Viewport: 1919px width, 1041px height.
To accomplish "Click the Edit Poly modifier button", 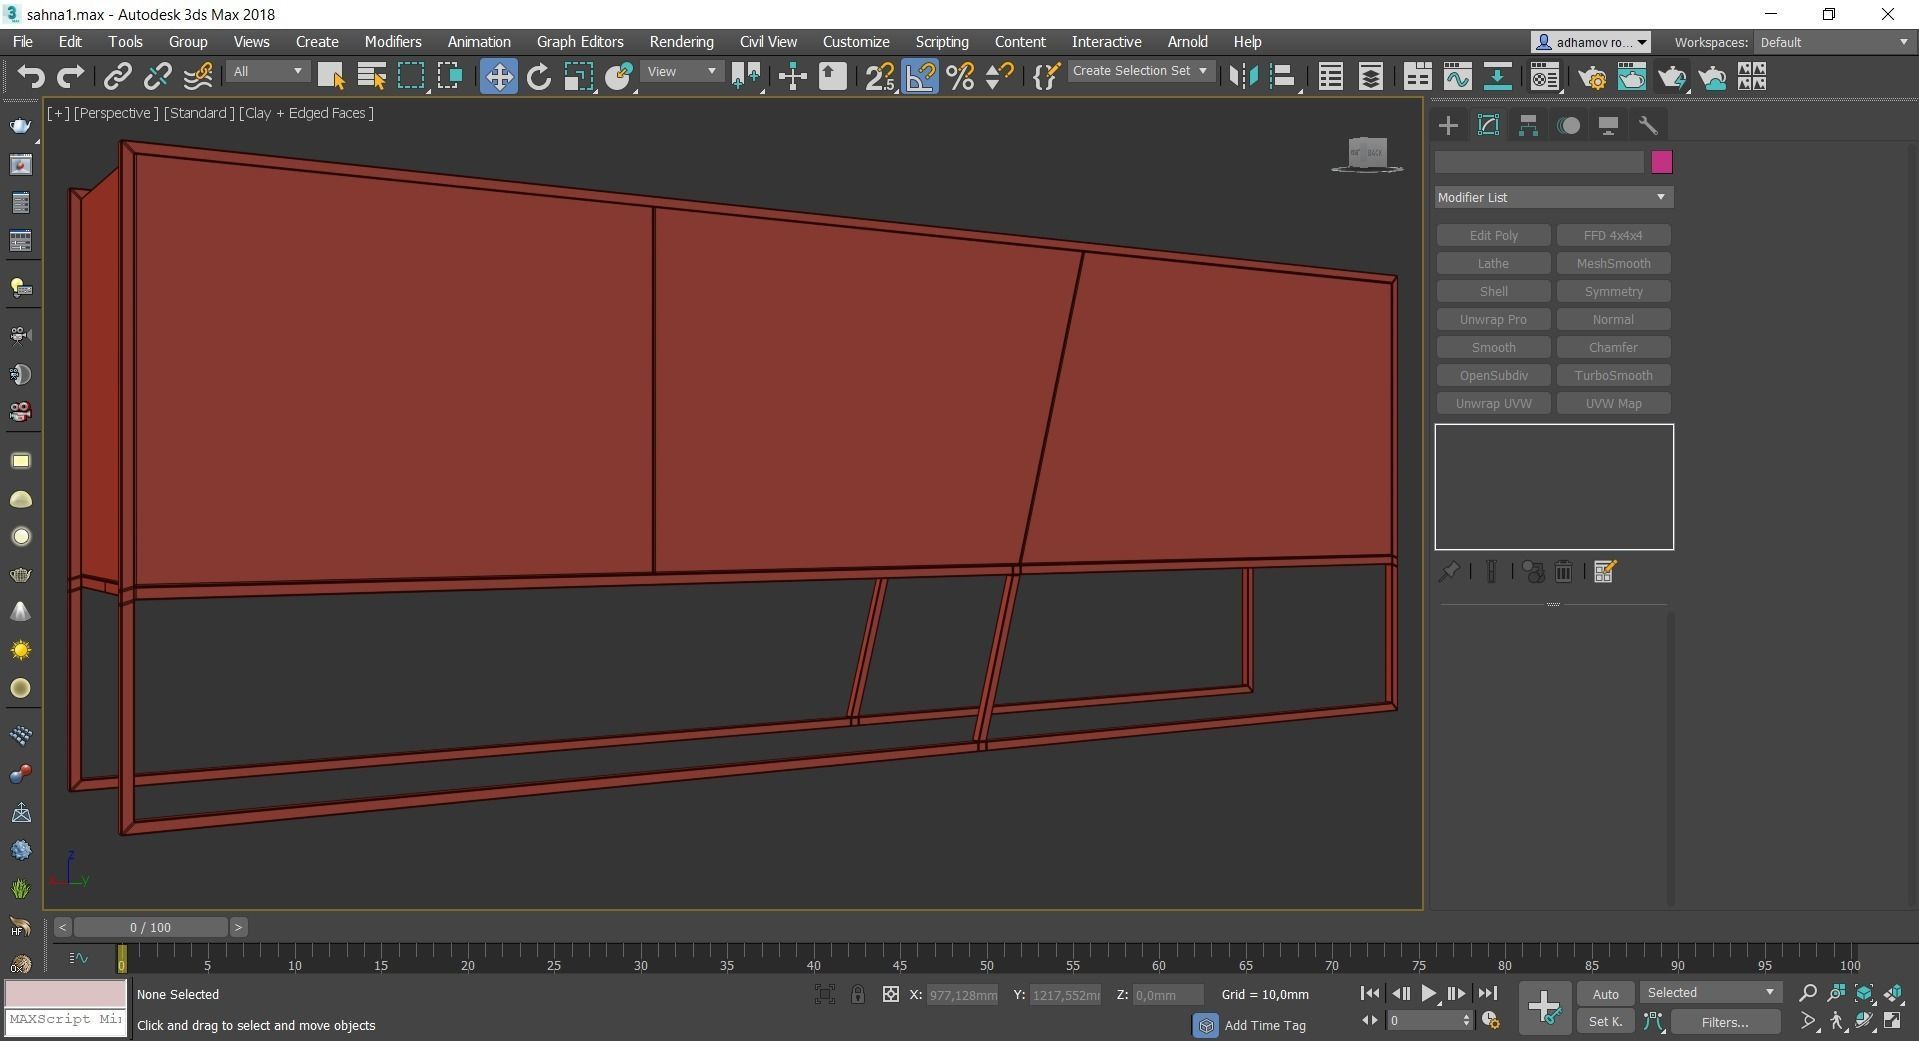I will pyautogui.click(x=1493, y=235).
